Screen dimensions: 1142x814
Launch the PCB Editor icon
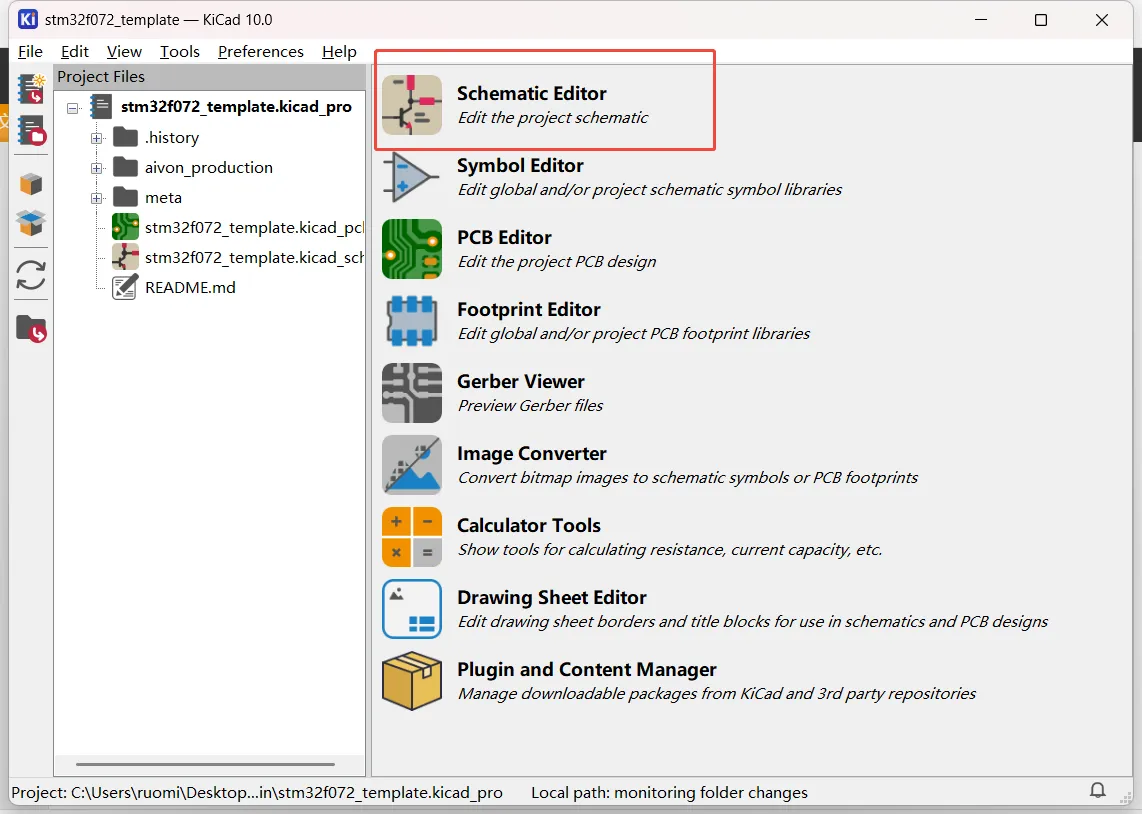pyautogui.click(x=411, y=249)
